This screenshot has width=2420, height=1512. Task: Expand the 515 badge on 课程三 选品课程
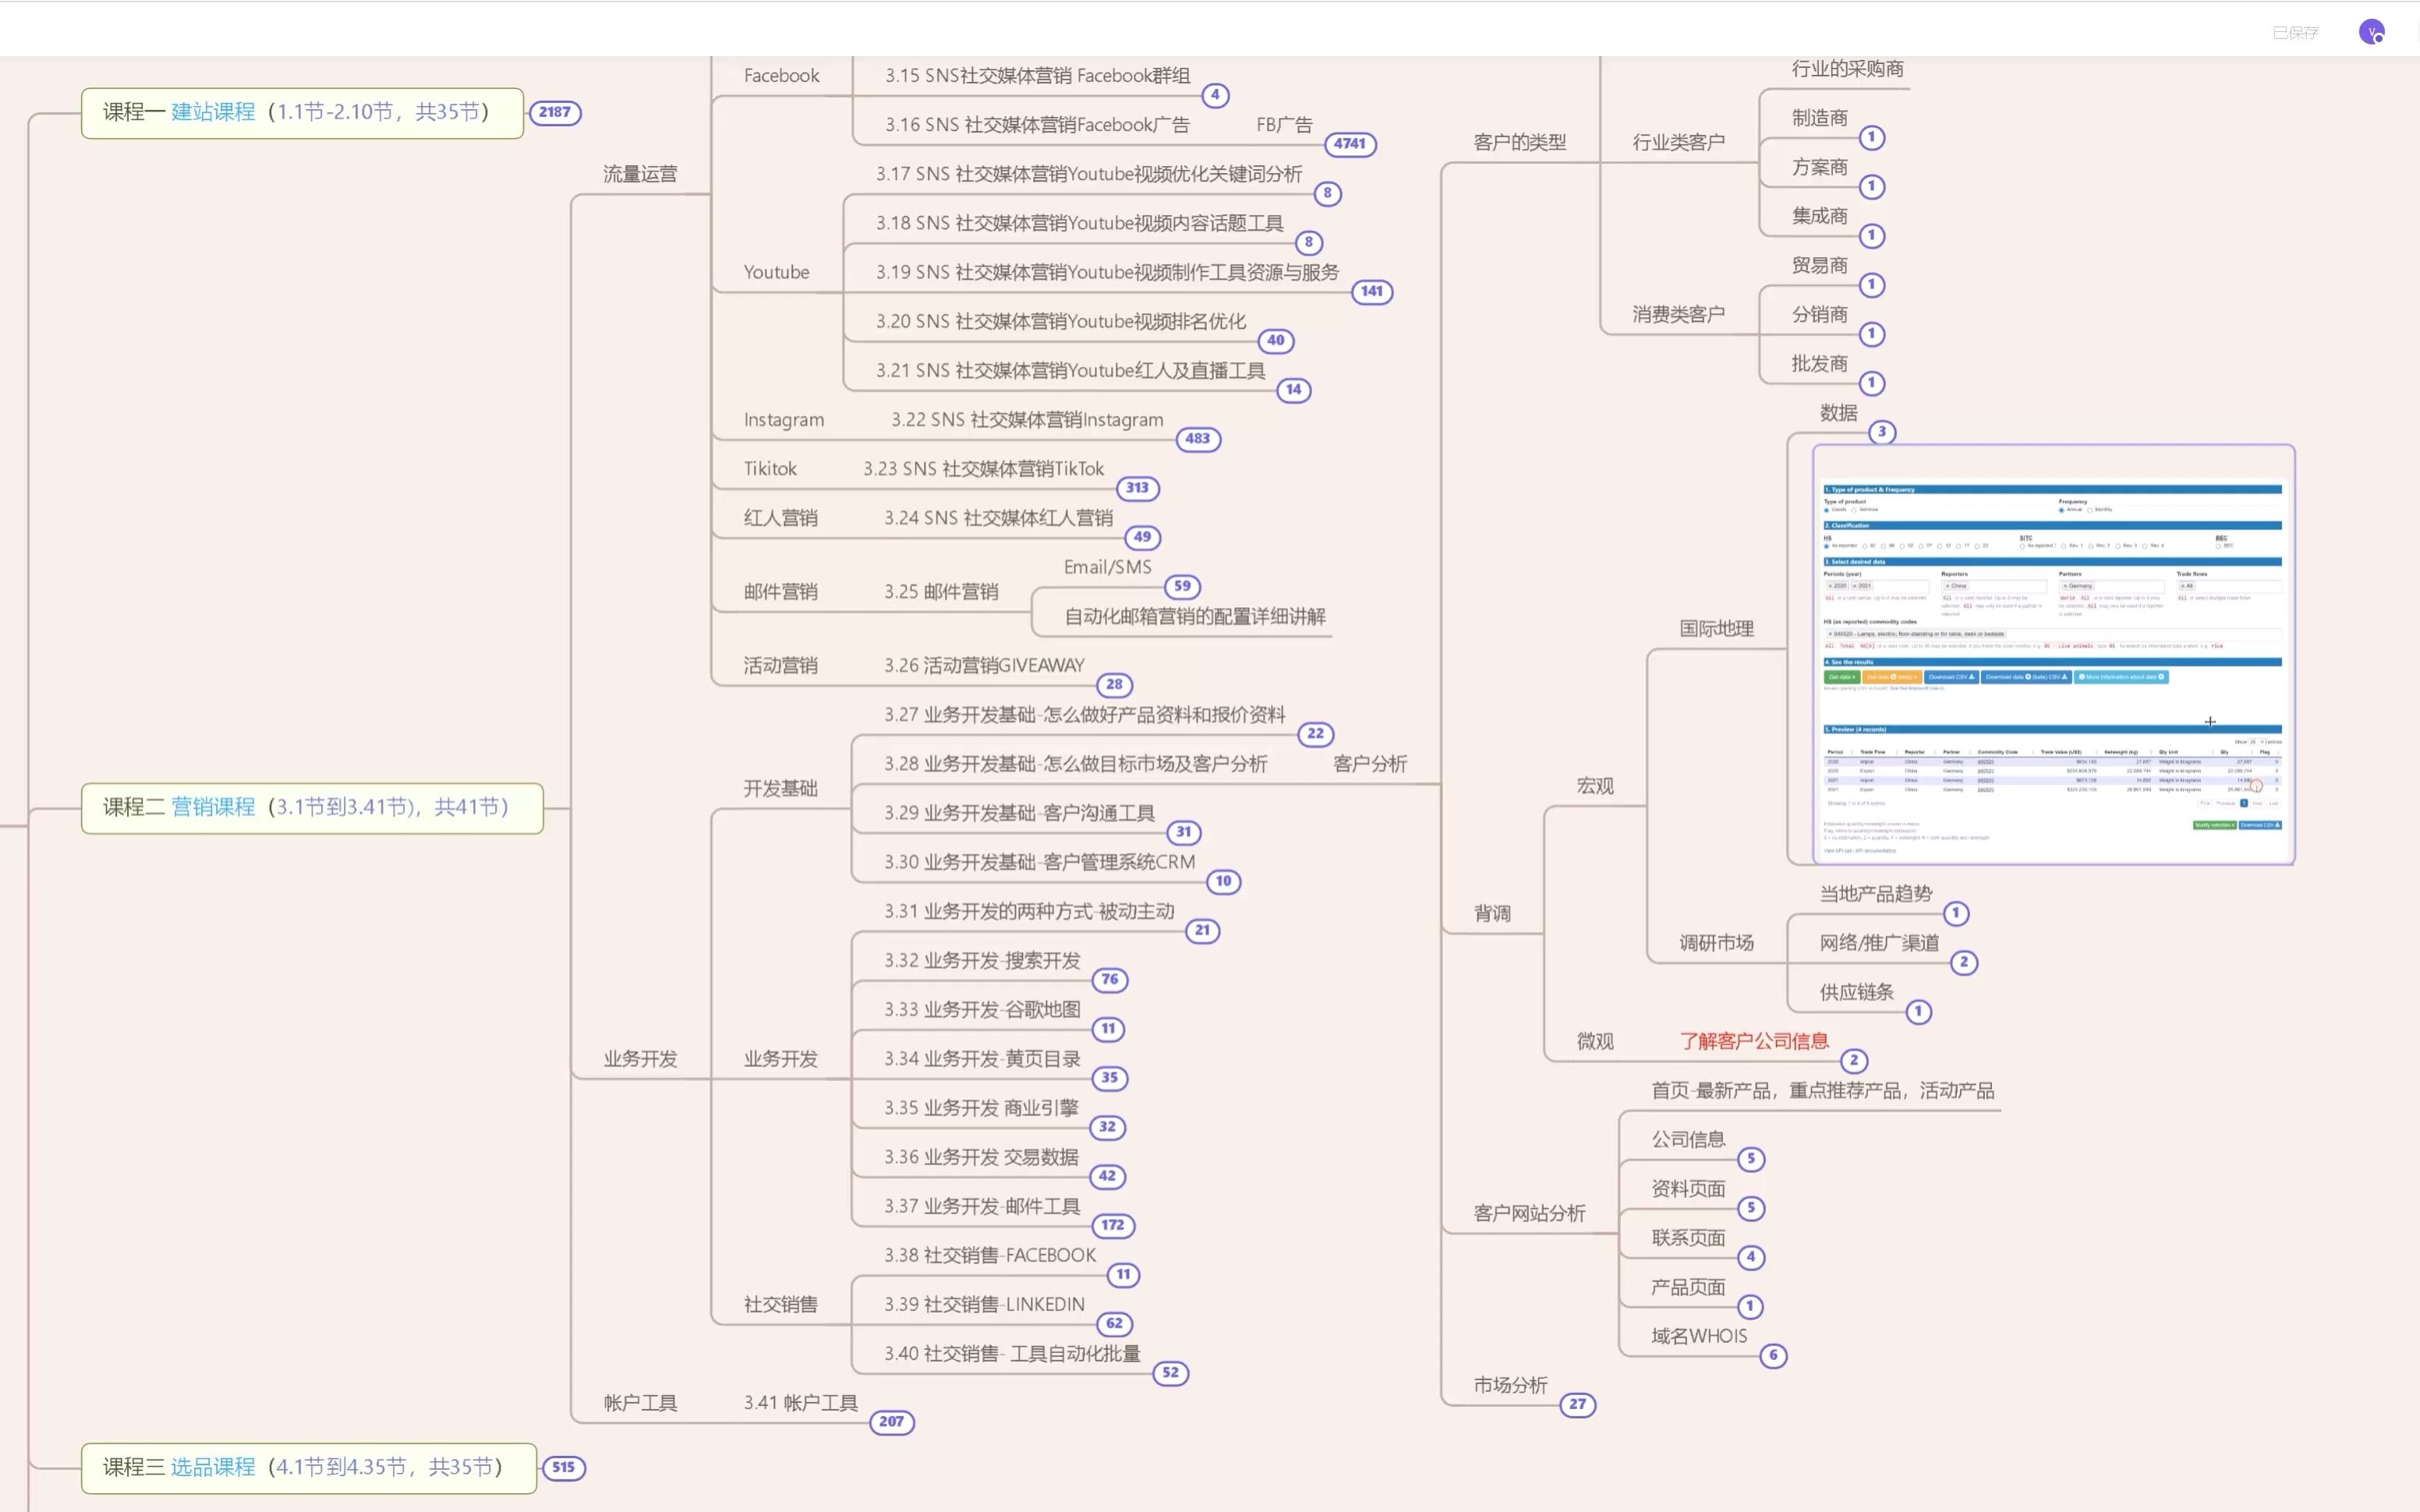tap(563, 1467)
